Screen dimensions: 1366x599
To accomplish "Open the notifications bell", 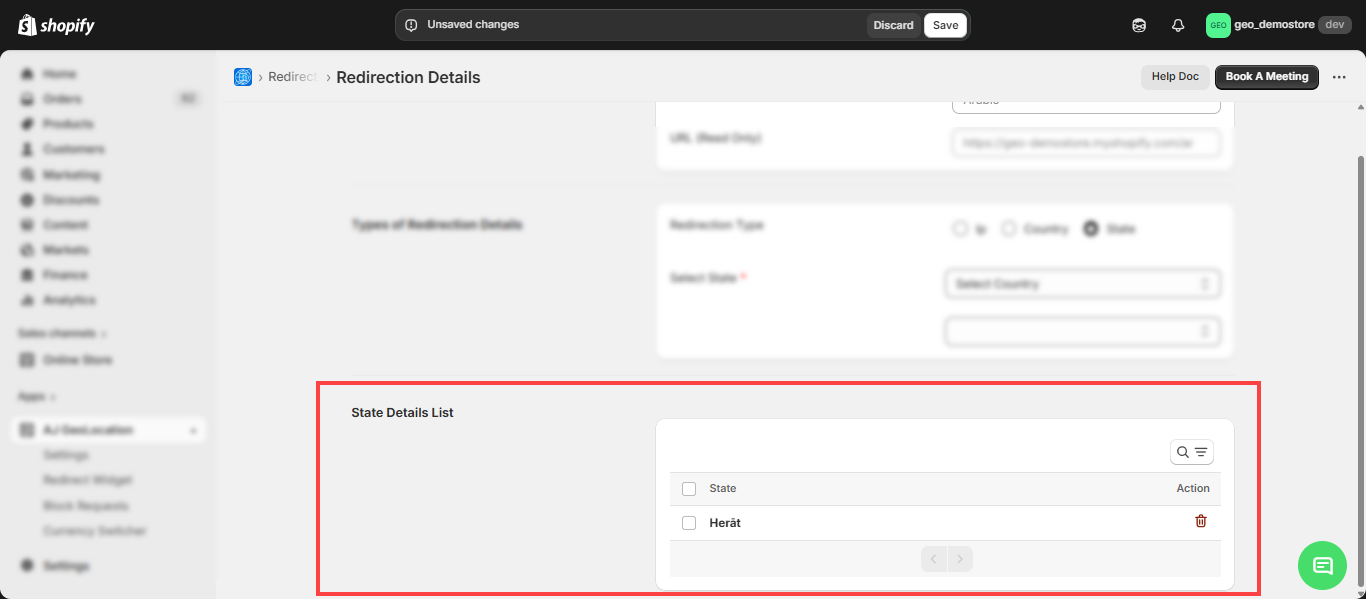I will (1178, 25).
